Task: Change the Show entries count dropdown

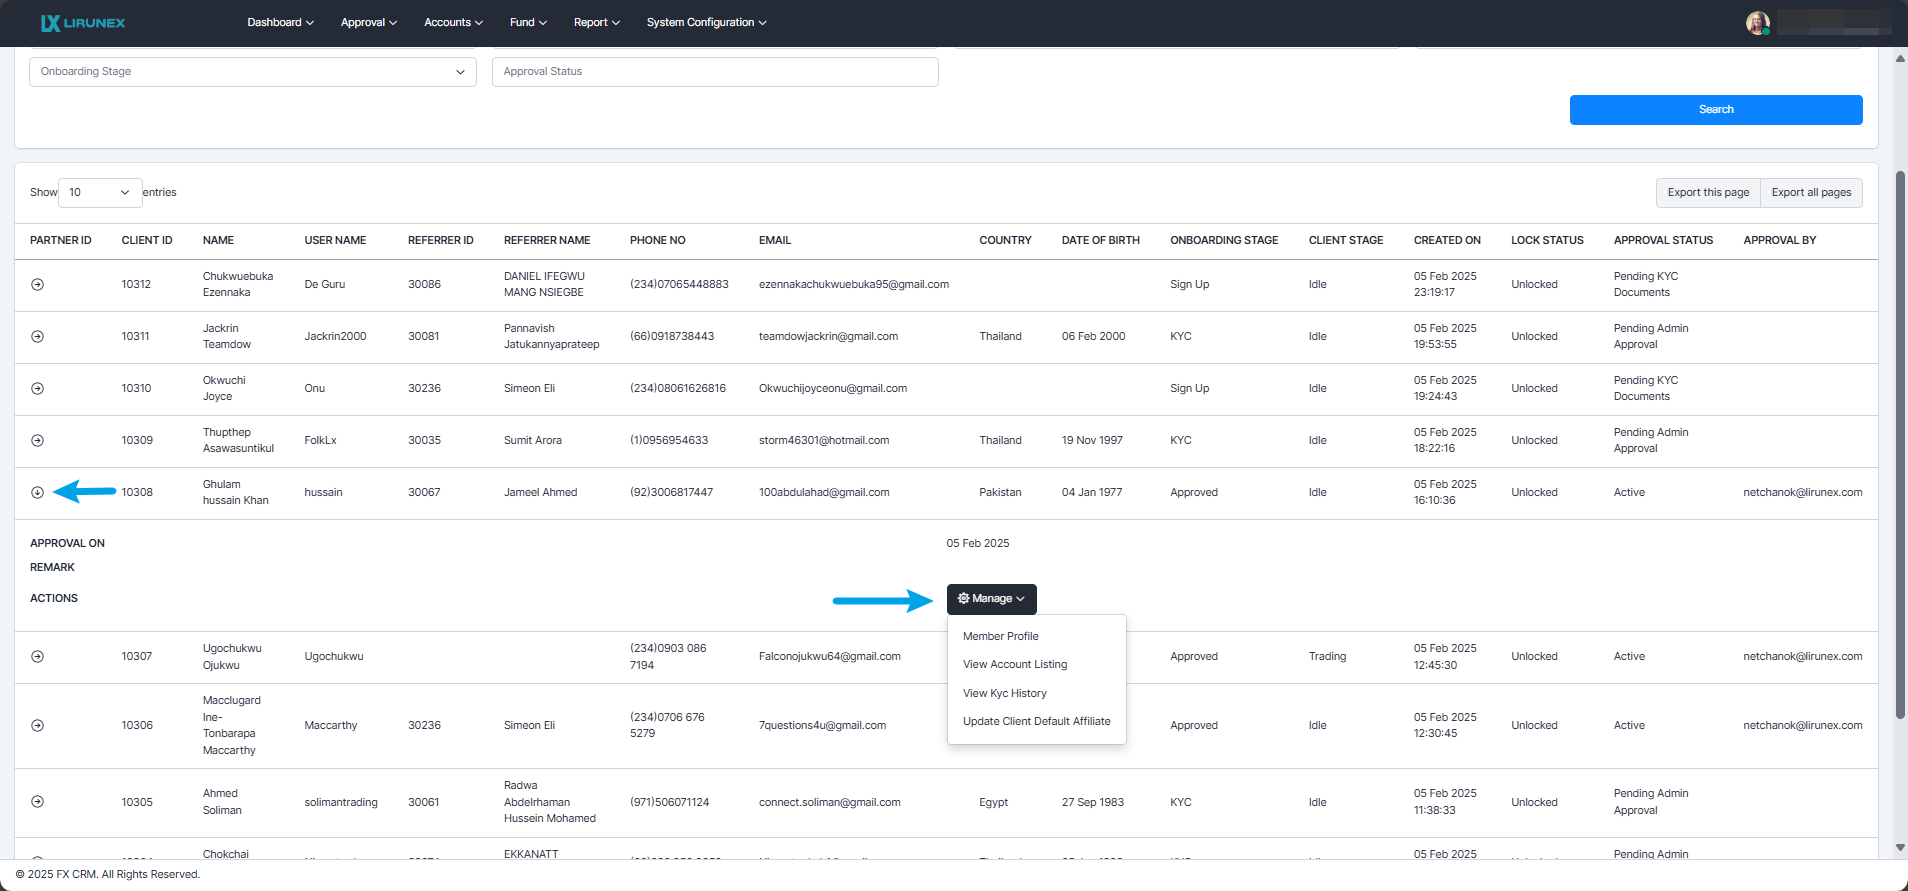Action: [100, 193]
